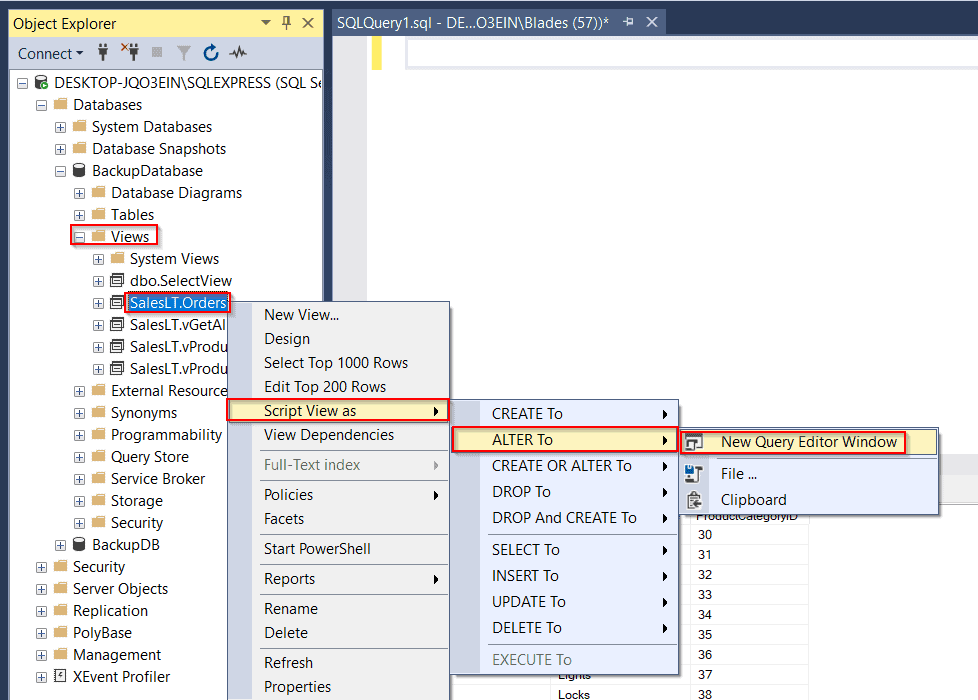The height and width of the screenshot is (700, 978).
Task: Expand the Tables node under BackupDatabase
Action: click(x=78, y=214)
